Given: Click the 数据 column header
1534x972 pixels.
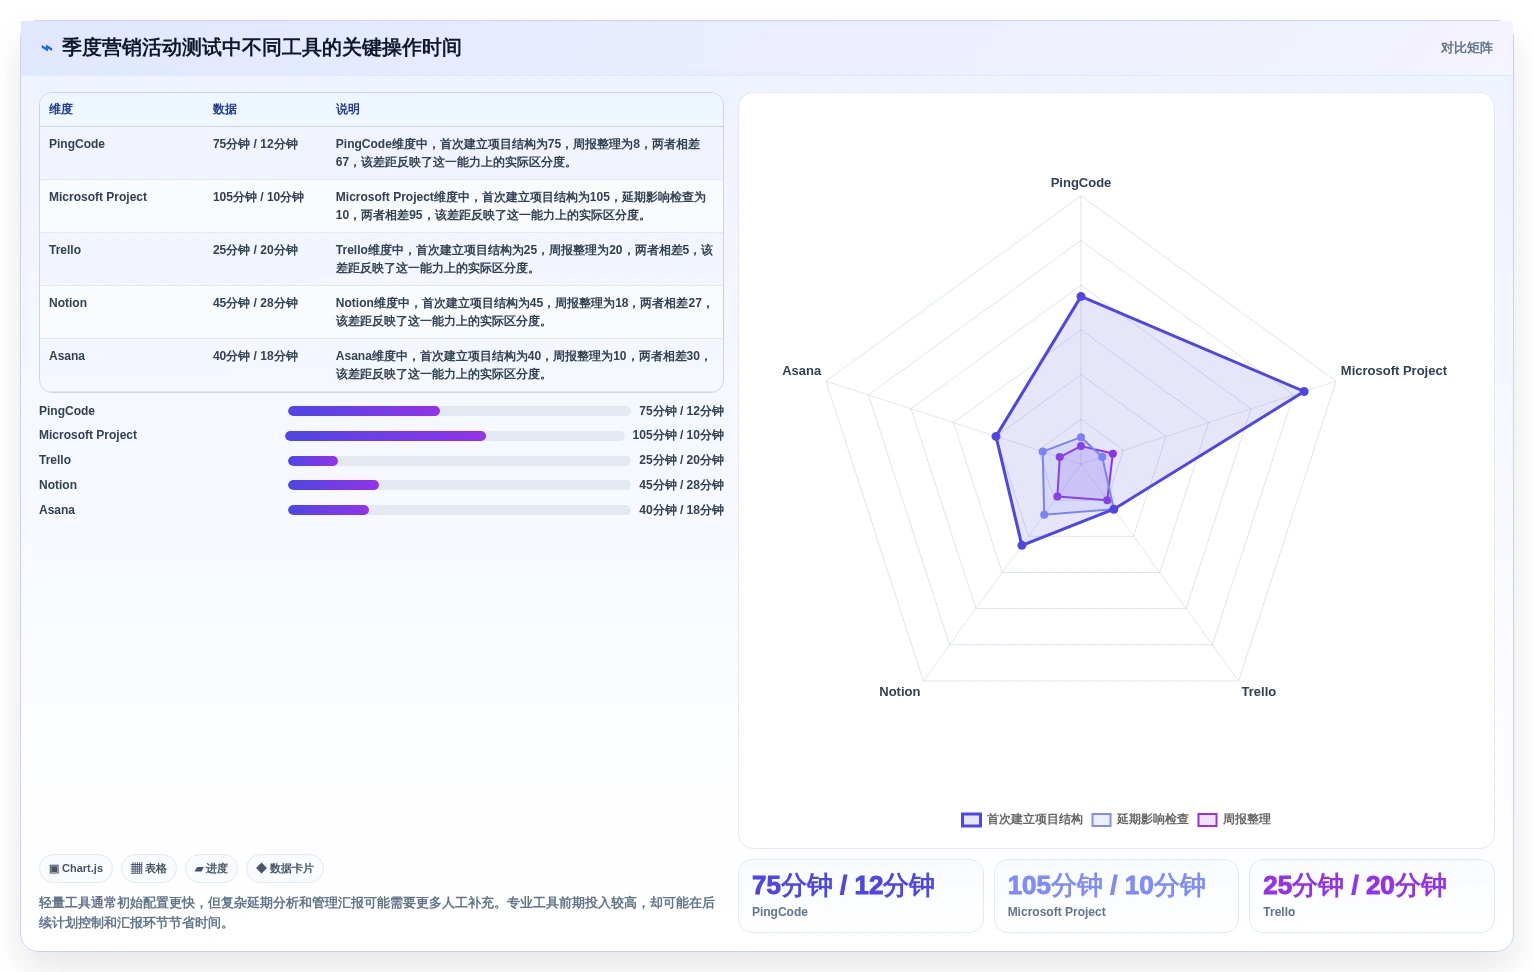Looking at the screenshot, I should point(225,110).
